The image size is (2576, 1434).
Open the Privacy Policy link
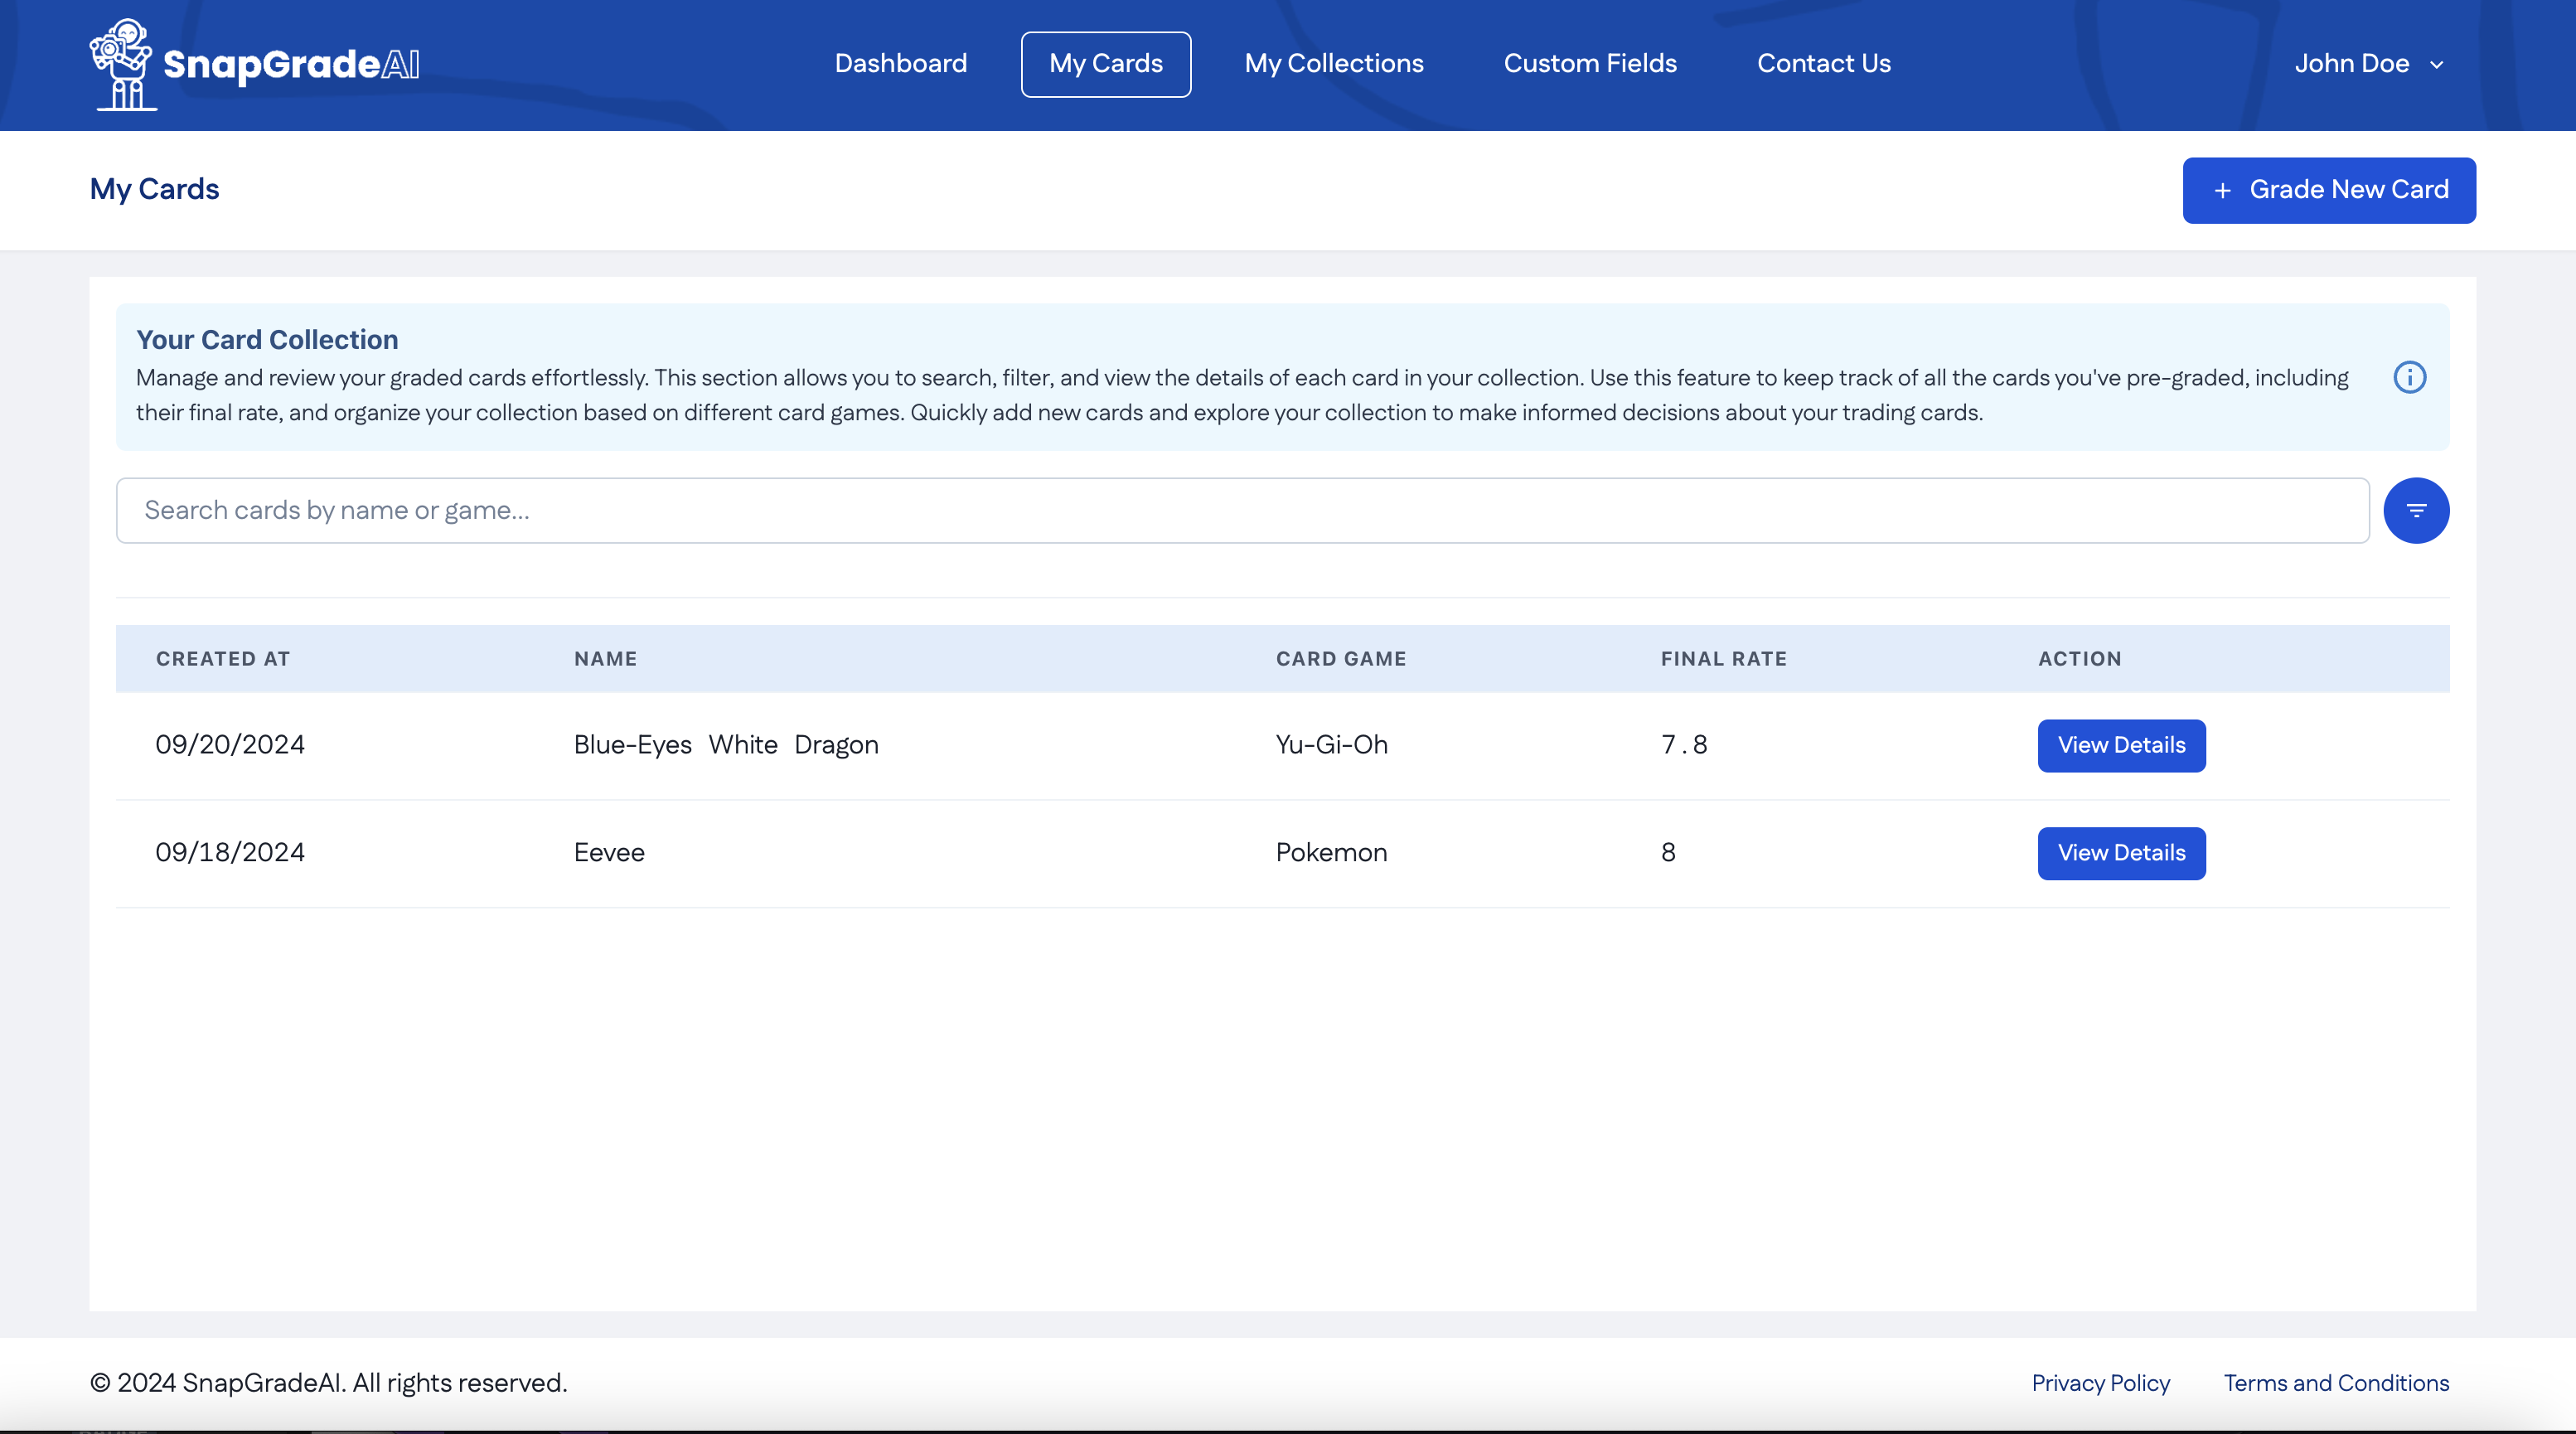(x=2100, y=1383)
